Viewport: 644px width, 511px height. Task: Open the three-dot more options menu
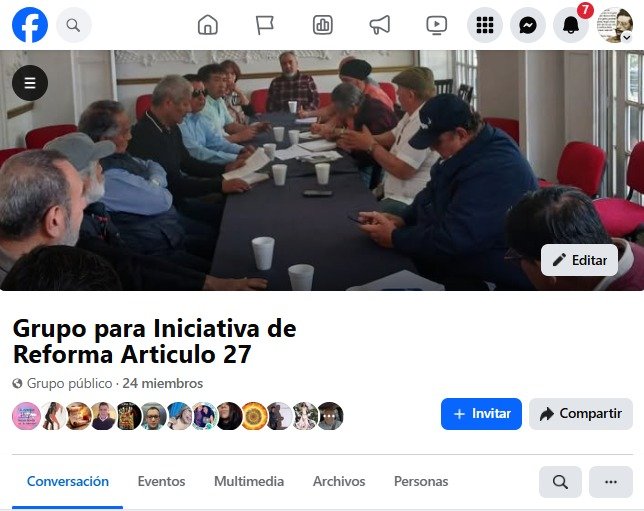click(611, 482)
